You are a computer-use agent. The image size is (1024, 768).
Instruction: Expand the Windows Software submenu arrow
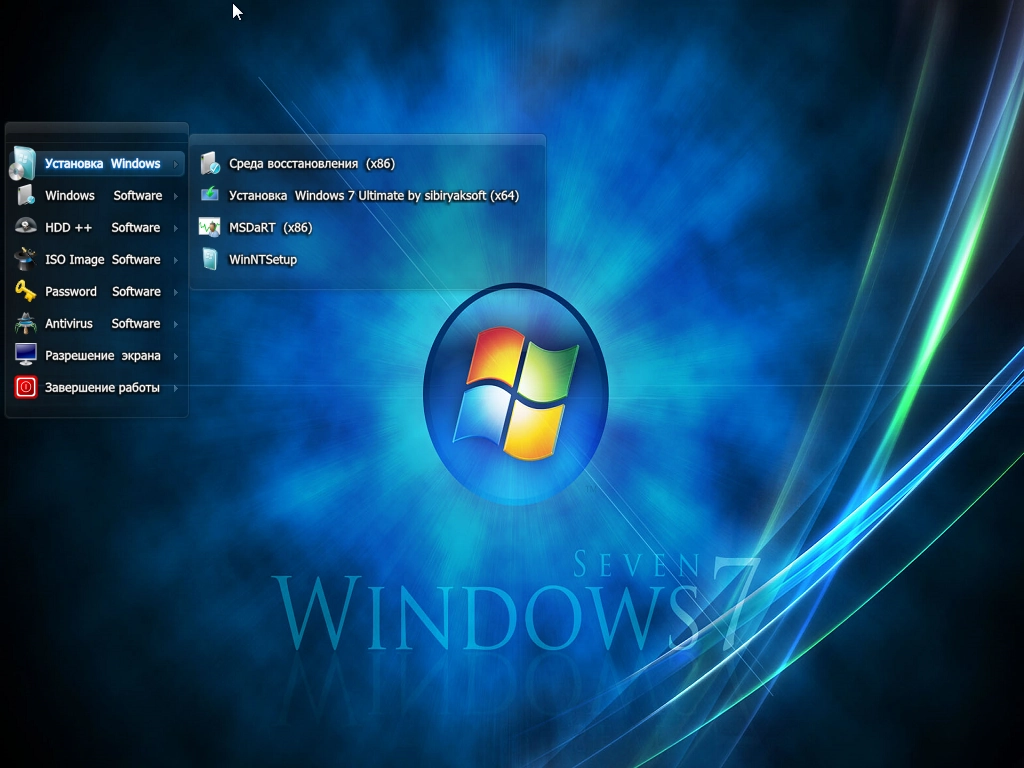point(175,196)
